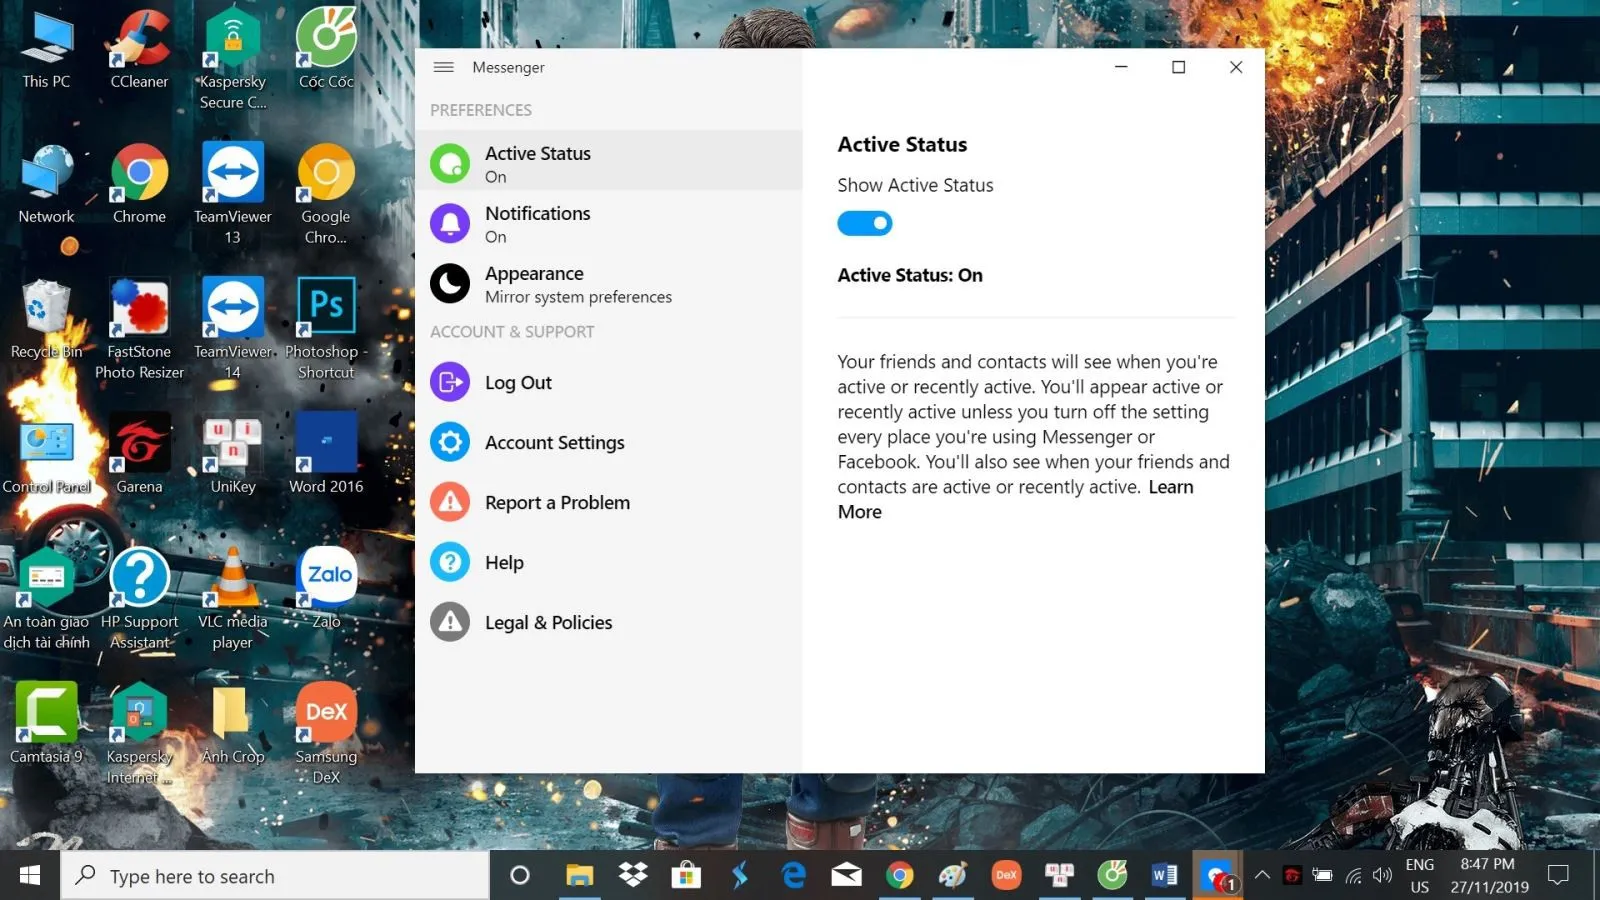The height and width of the screenshot is (900, 1600).
Task: Click the green Active Status icon
Action: tap(450, 164)
